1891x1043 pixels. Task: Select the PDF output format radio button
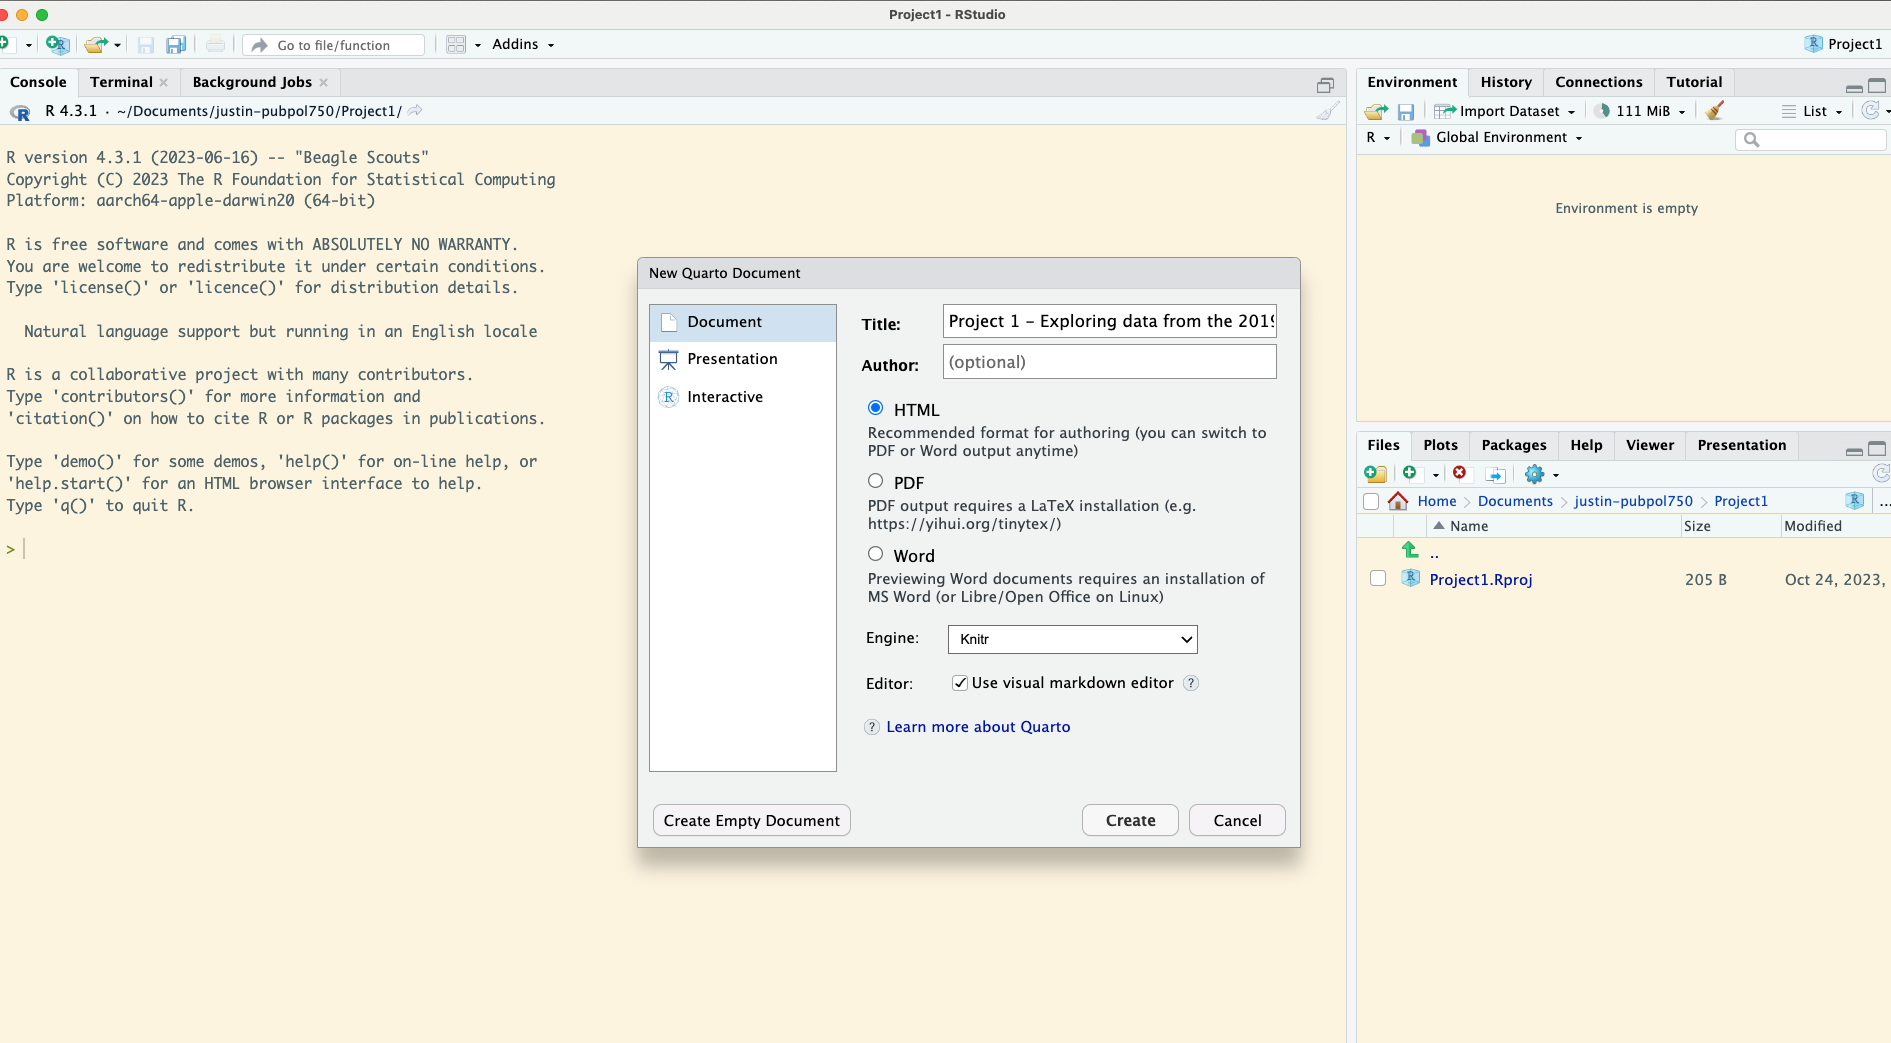[x=876, y=481]
